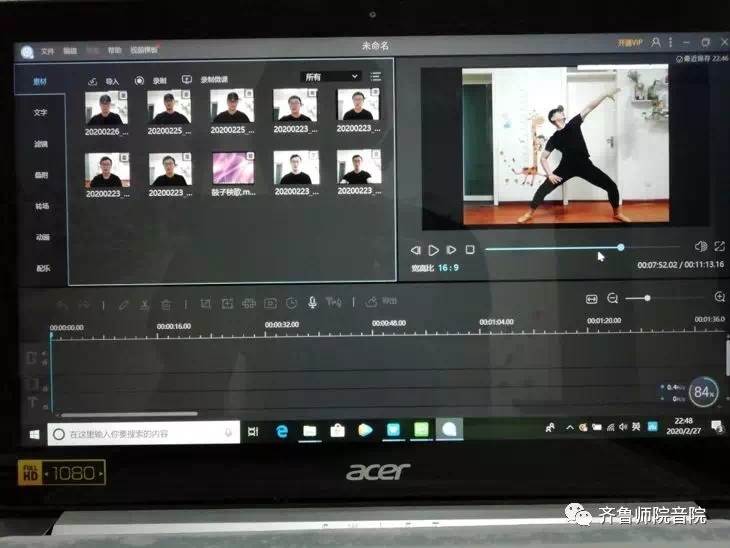The width and height of the screenshot is (730, 548).
Task: Click the timeline zoom-out magnifier
Action: [613, 298]
